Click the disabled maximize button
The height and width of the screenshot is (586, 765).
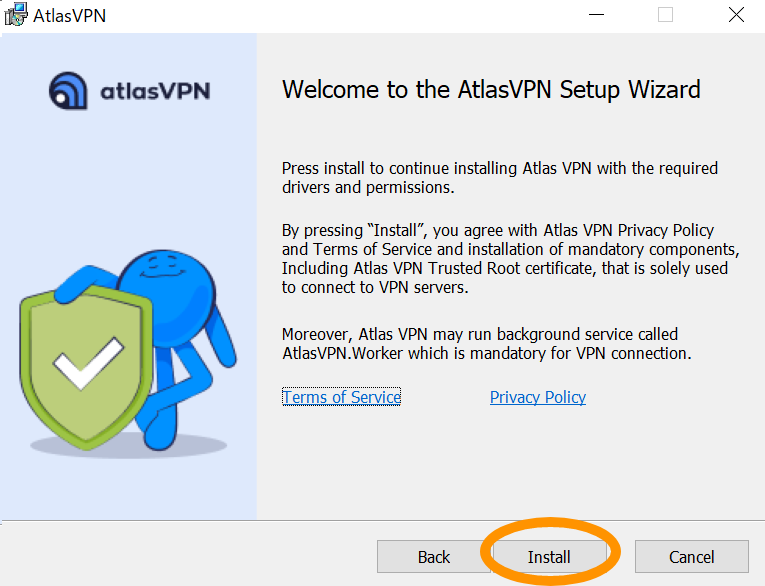click(x=665, y=15)
